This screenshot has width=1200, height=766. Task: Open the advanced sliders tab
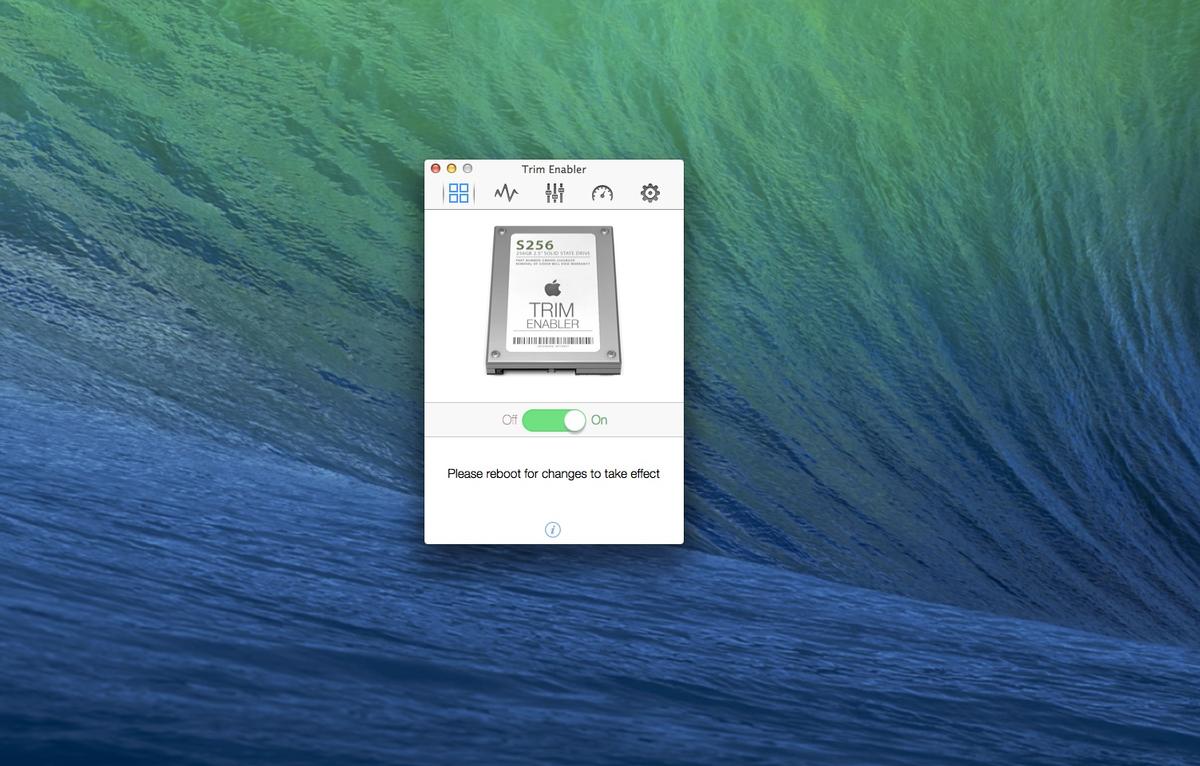tap(554, 193)
